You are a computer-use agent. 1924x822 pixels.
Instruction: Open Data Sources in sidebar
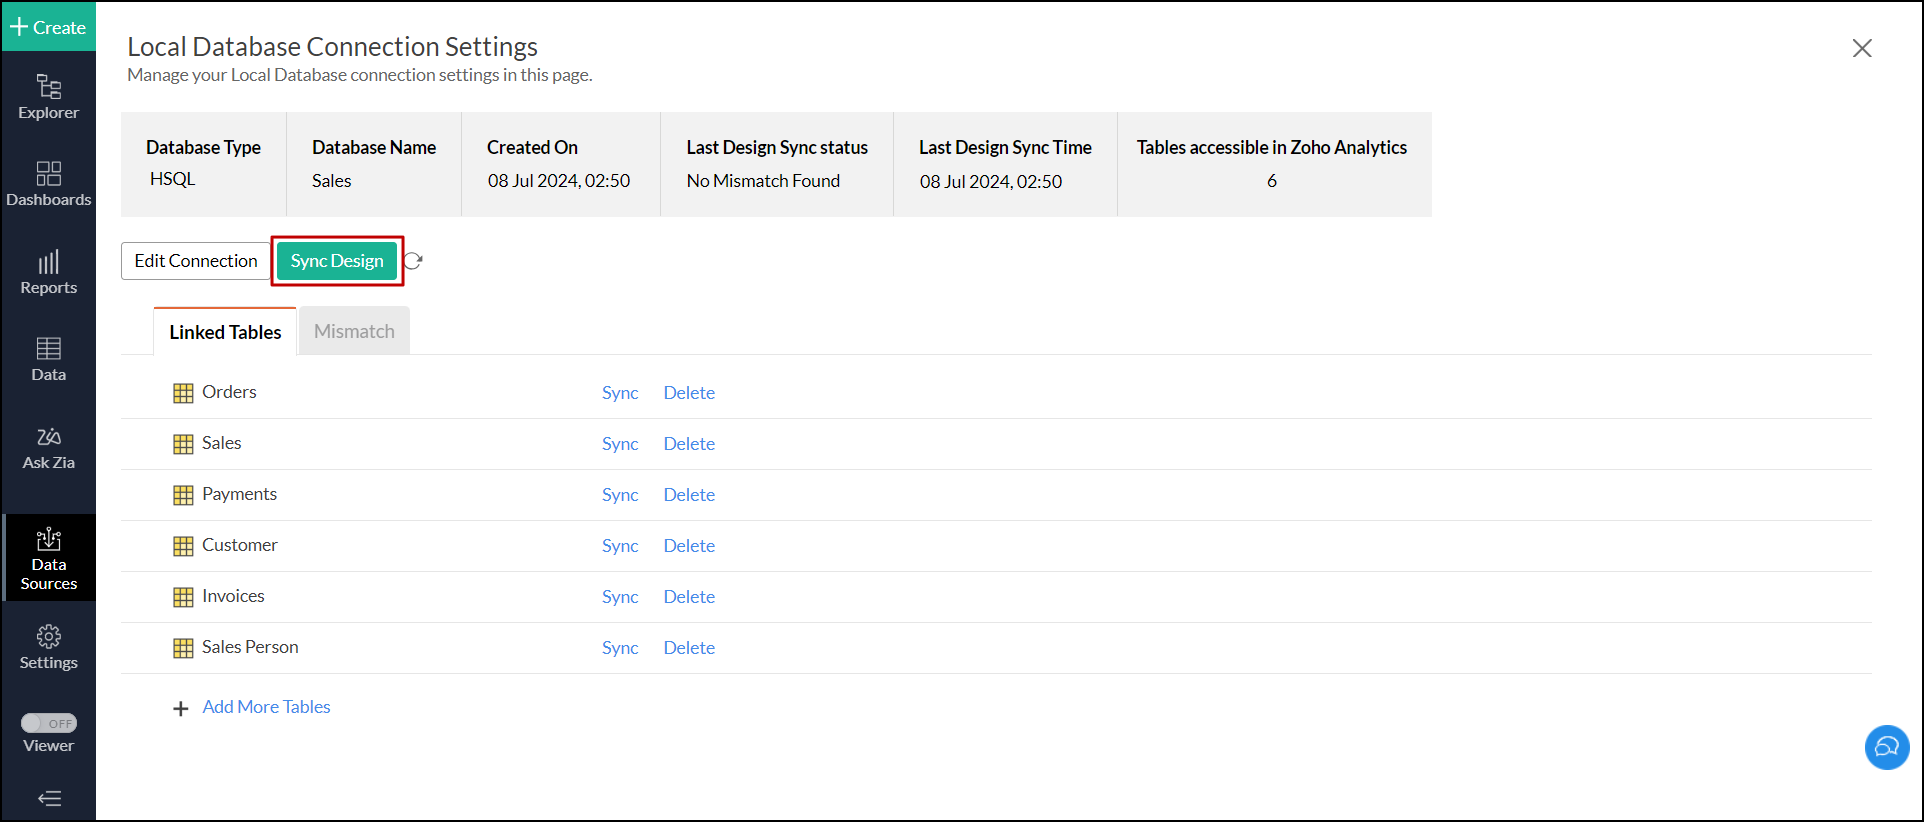[x=48, y=558]
